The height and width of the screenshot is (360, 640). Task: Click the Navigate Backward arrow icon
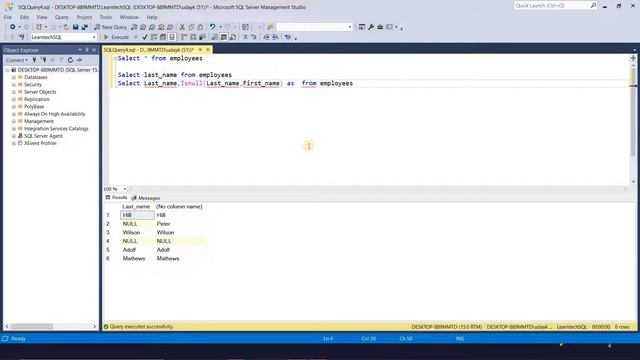[13, 27]
